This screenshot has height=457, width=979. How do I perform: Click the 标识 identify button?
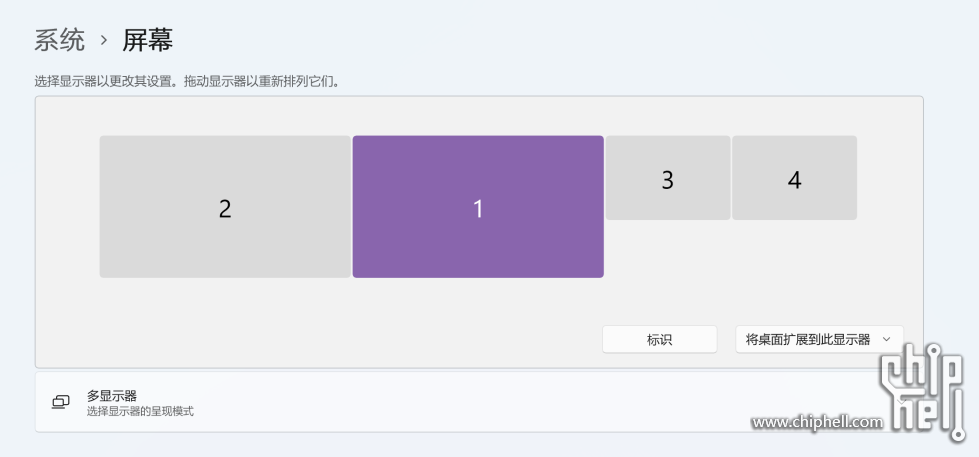pyautogui.click(x=659, y=340)
